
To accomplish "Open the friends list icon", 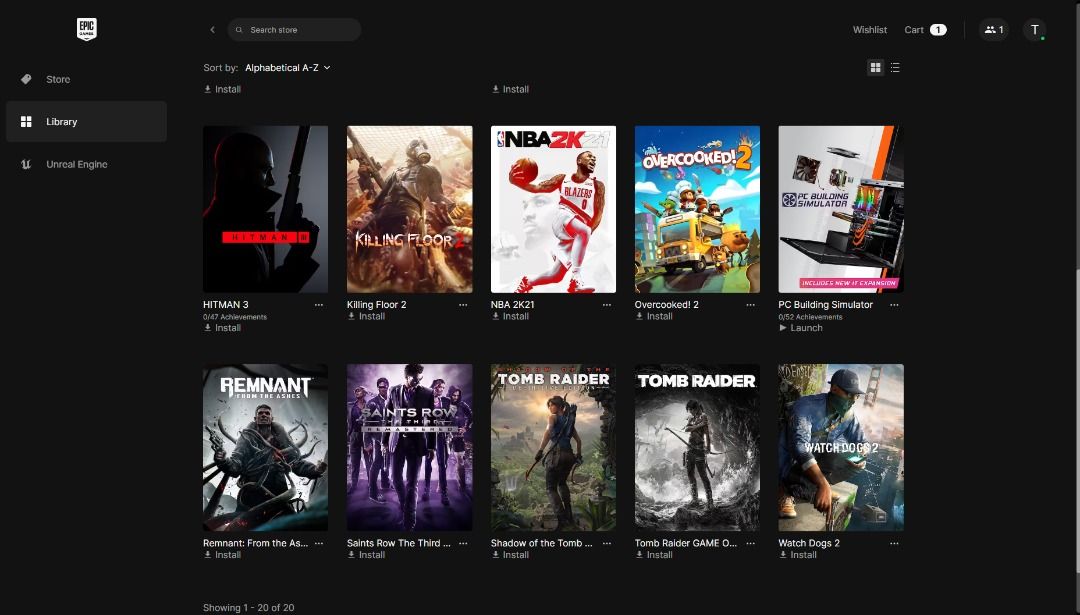I will pos(993,30).
